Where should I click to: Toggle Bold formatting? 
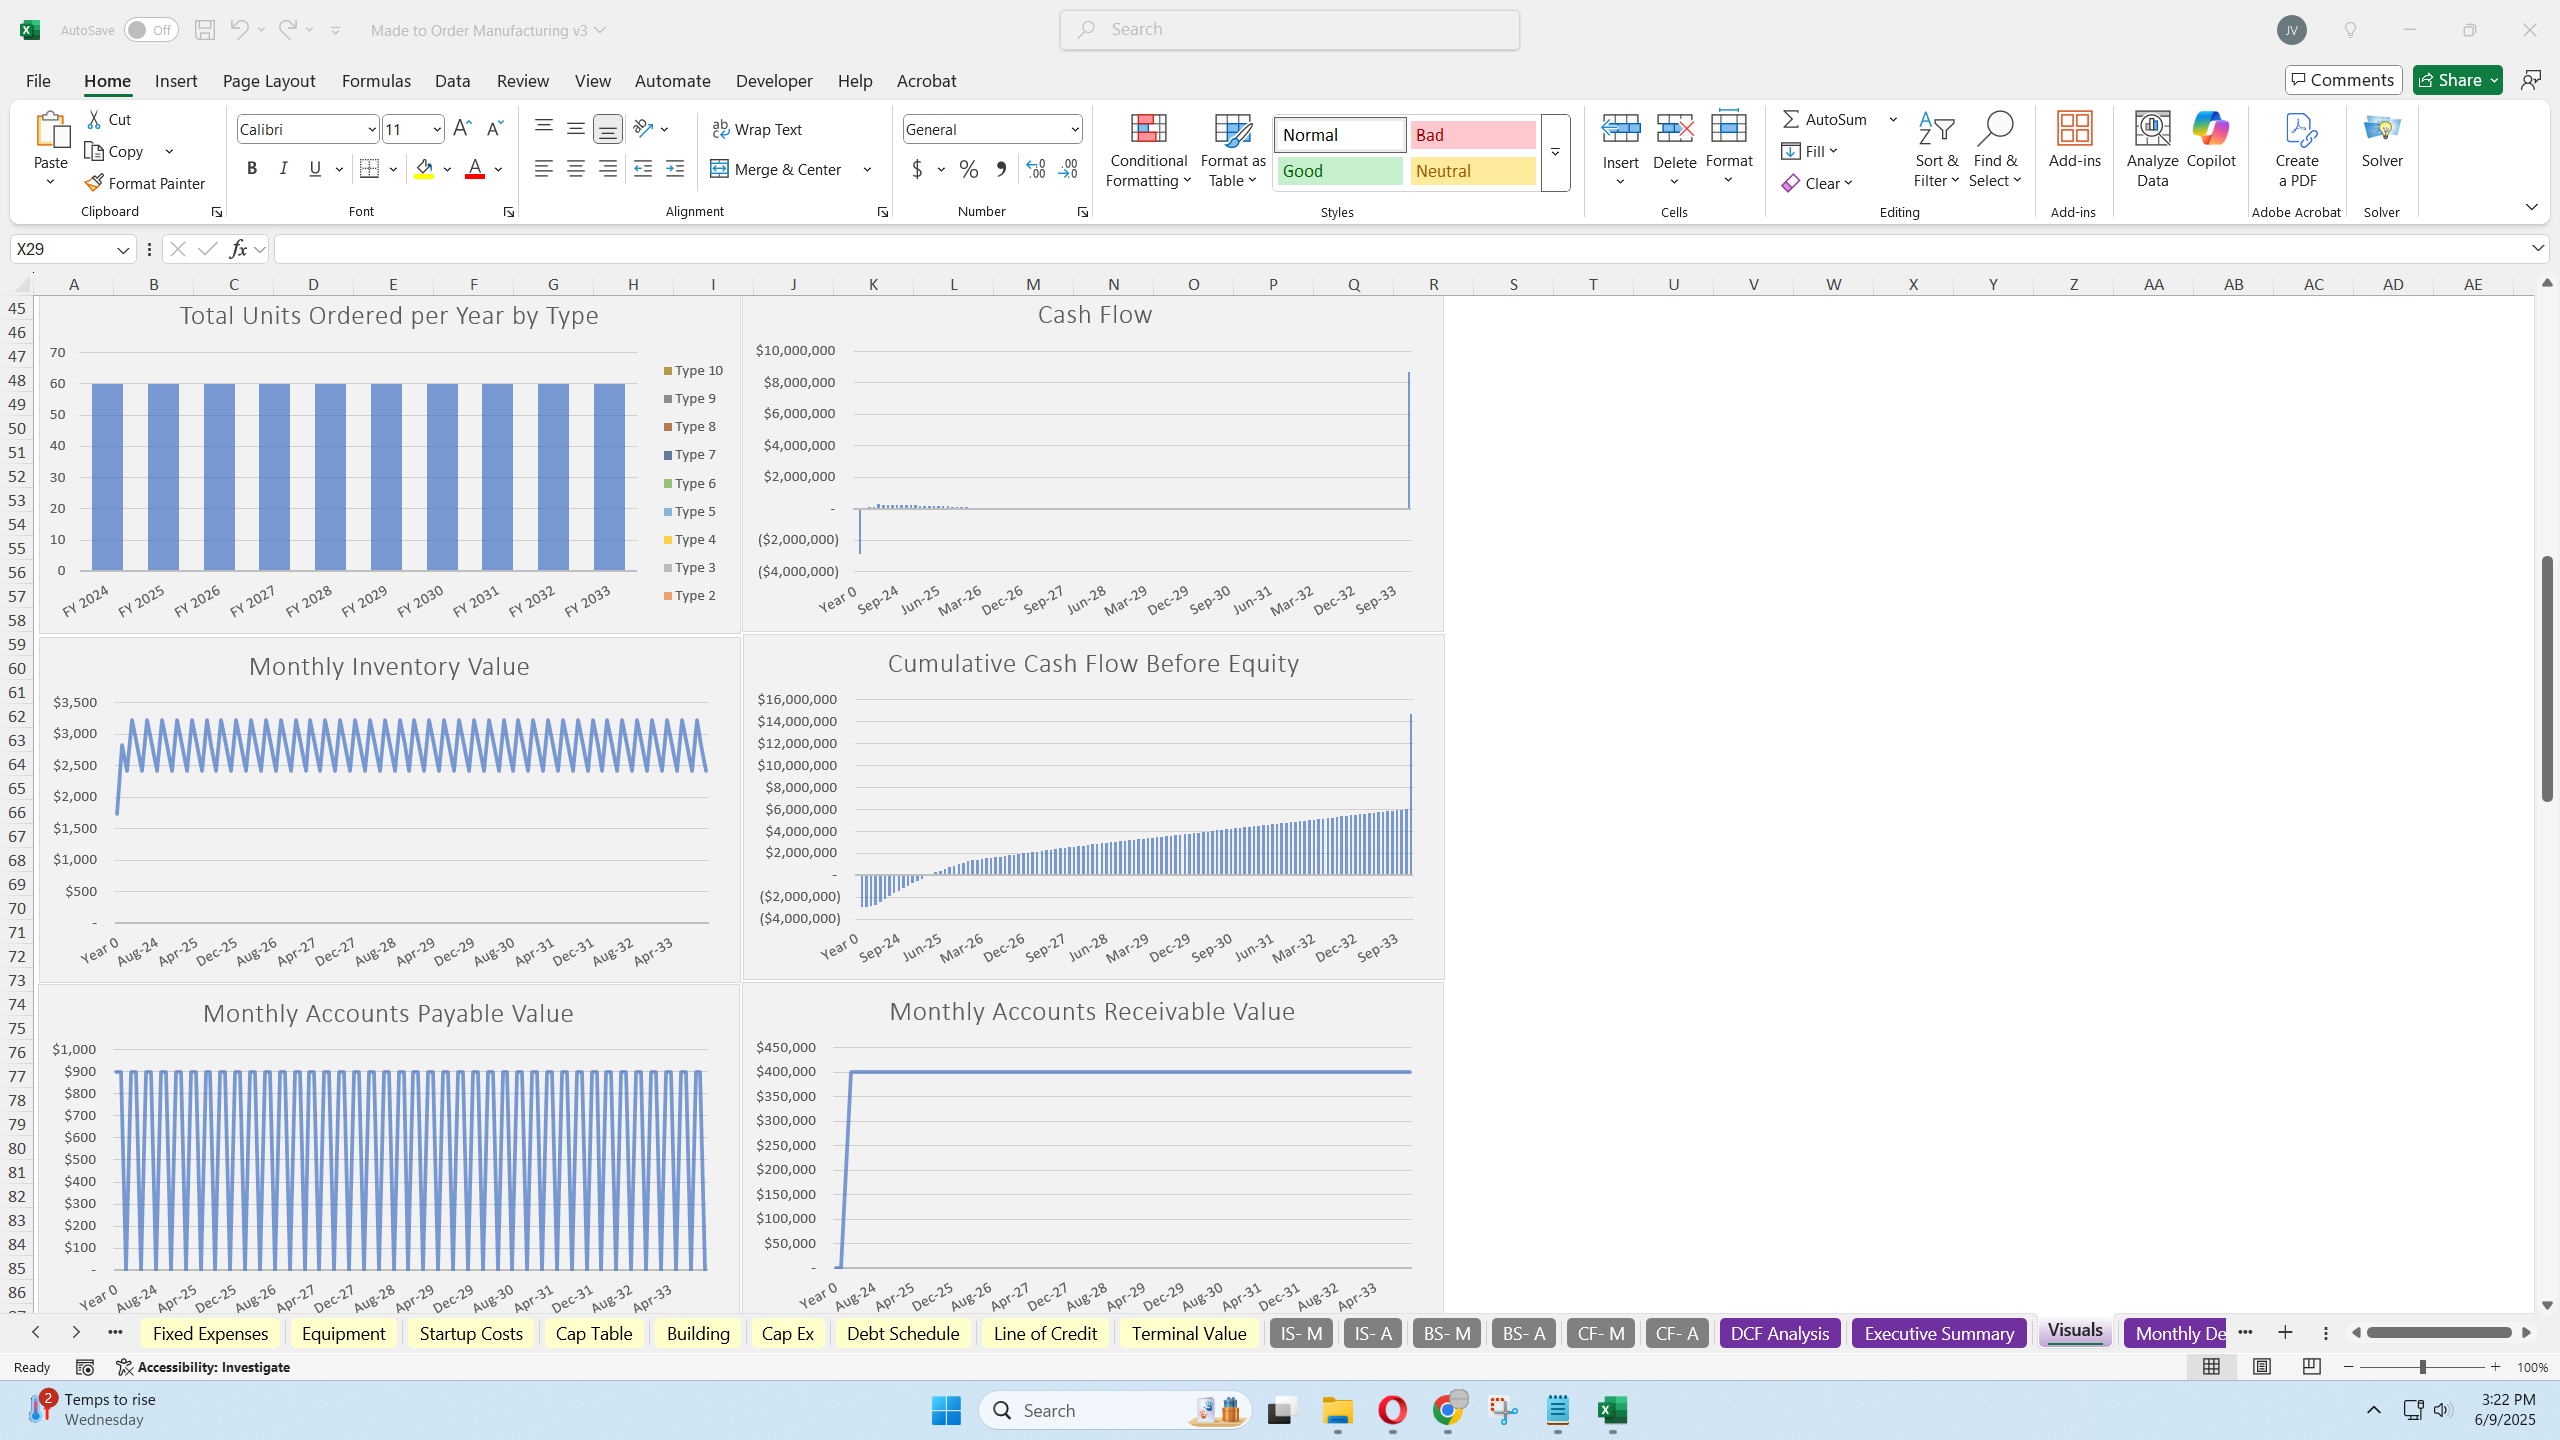(x=252, y=169)
